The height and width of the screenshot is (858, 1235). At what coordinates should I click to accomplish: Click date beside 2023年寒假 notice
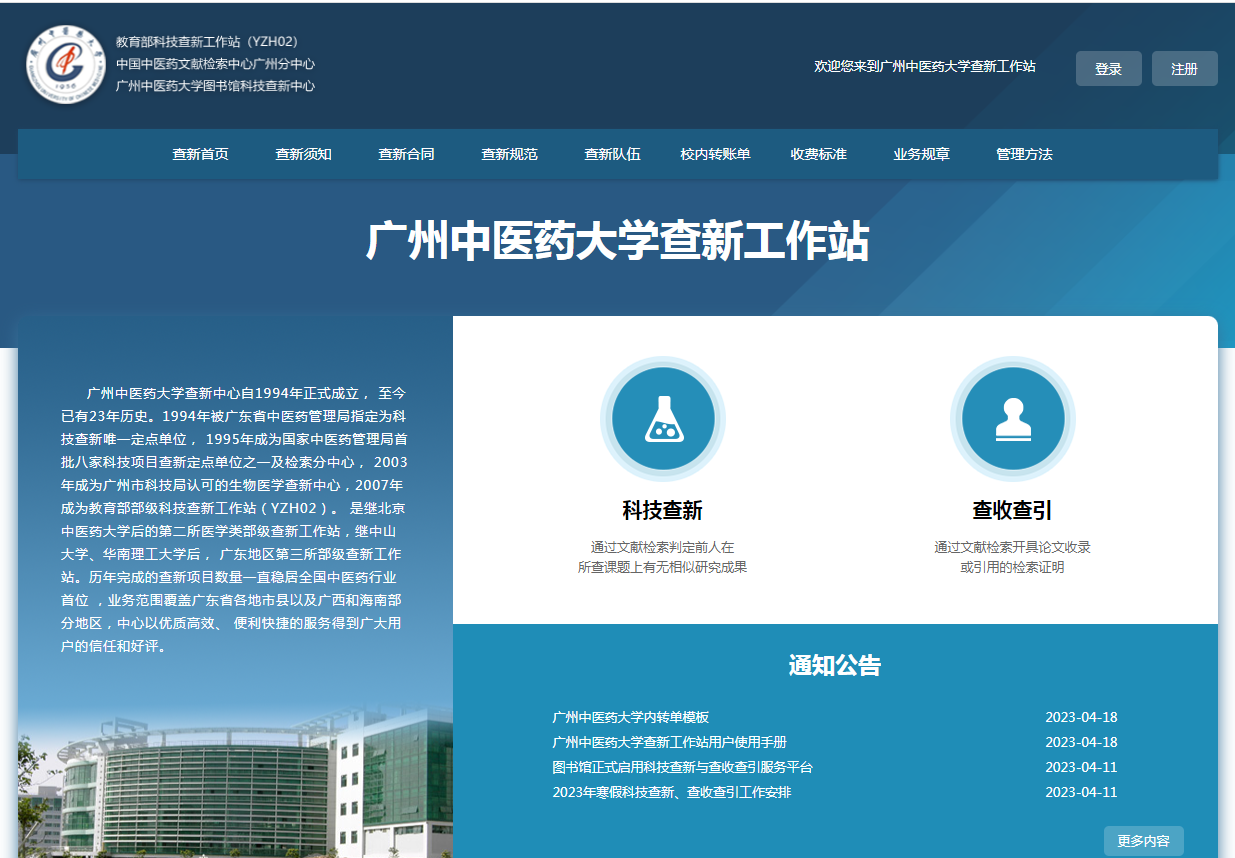(x=1082, y=792)
